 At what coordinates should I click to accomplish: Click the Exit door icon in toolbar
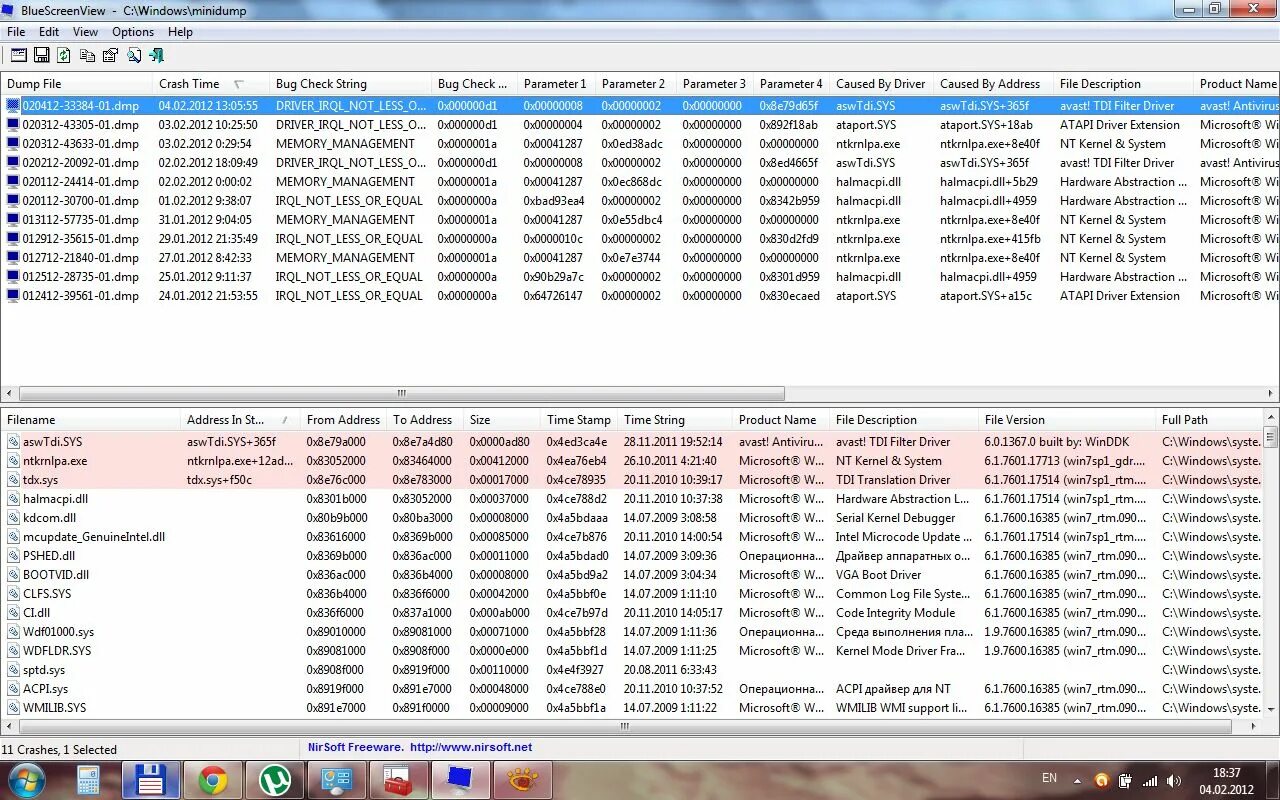coord(157,55)
